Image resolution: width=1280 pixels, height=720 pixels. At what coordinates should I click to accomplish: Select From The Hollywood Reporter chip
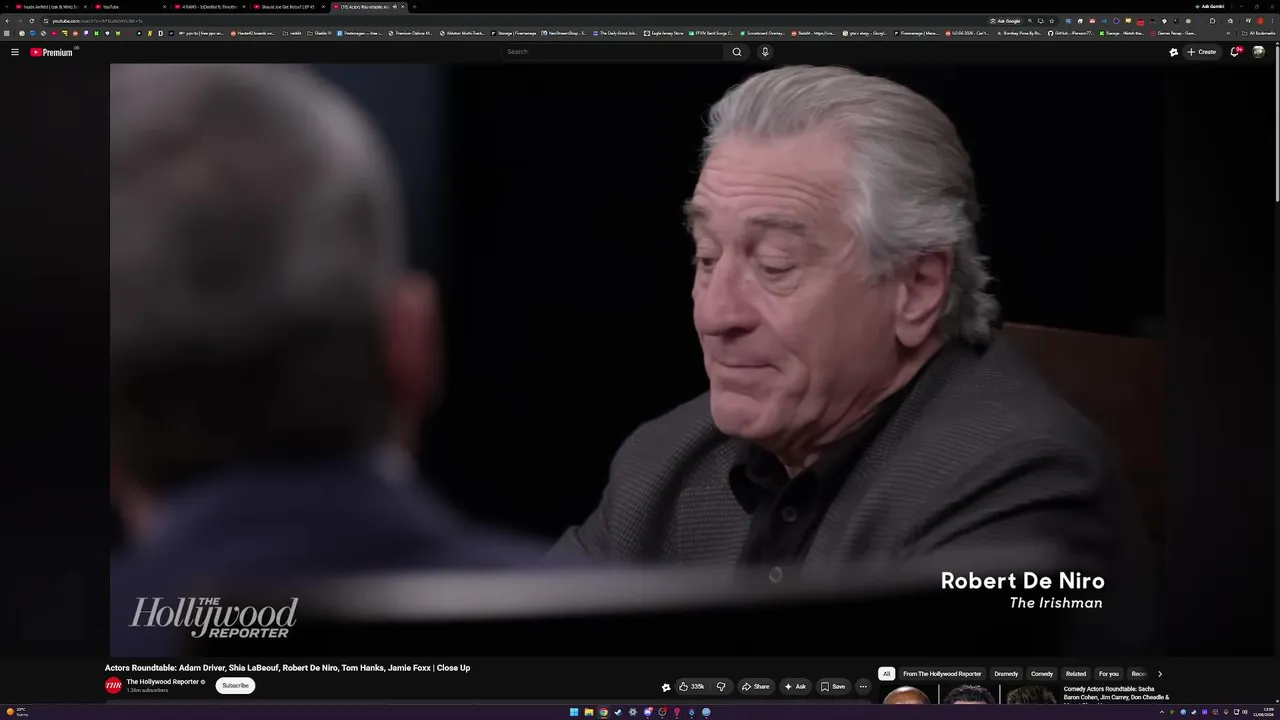point(942,674)
